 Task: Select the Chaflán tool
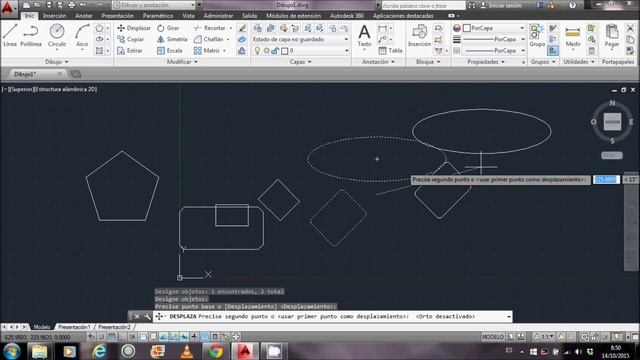tap(209, 39)
